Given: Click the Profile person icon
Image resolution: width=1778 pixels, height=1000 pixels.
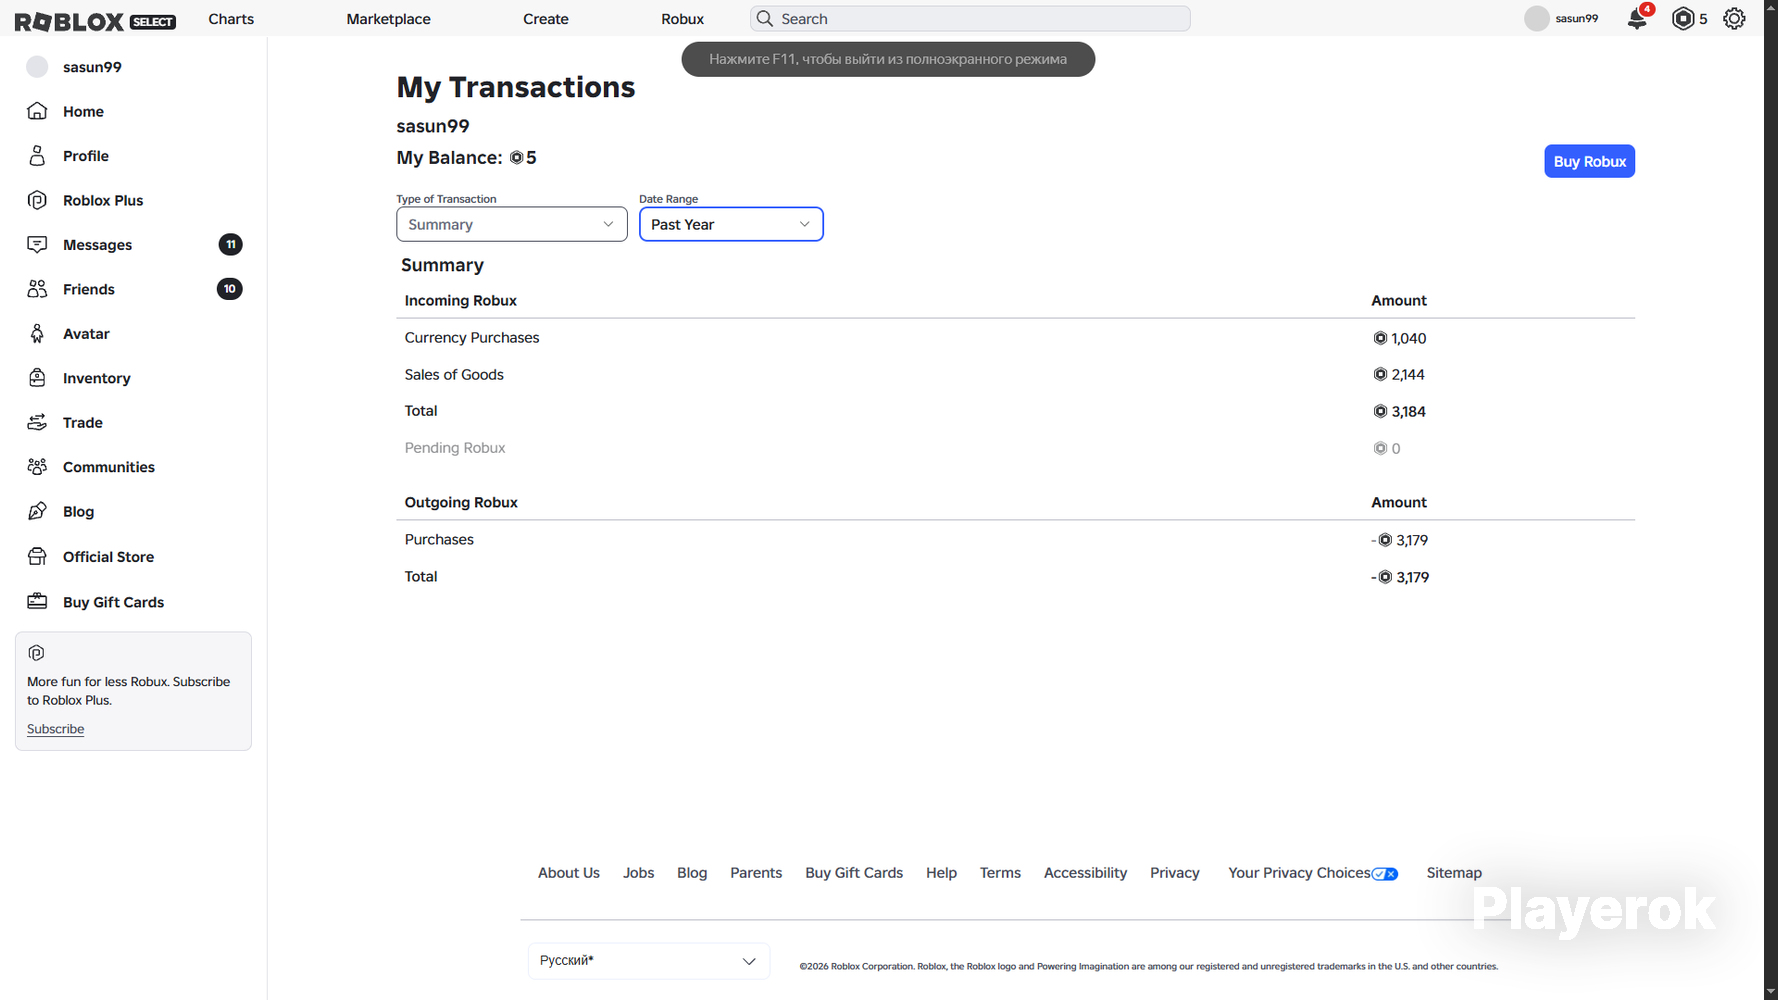Looking at the screenshot, I should [x=37, y=156].
